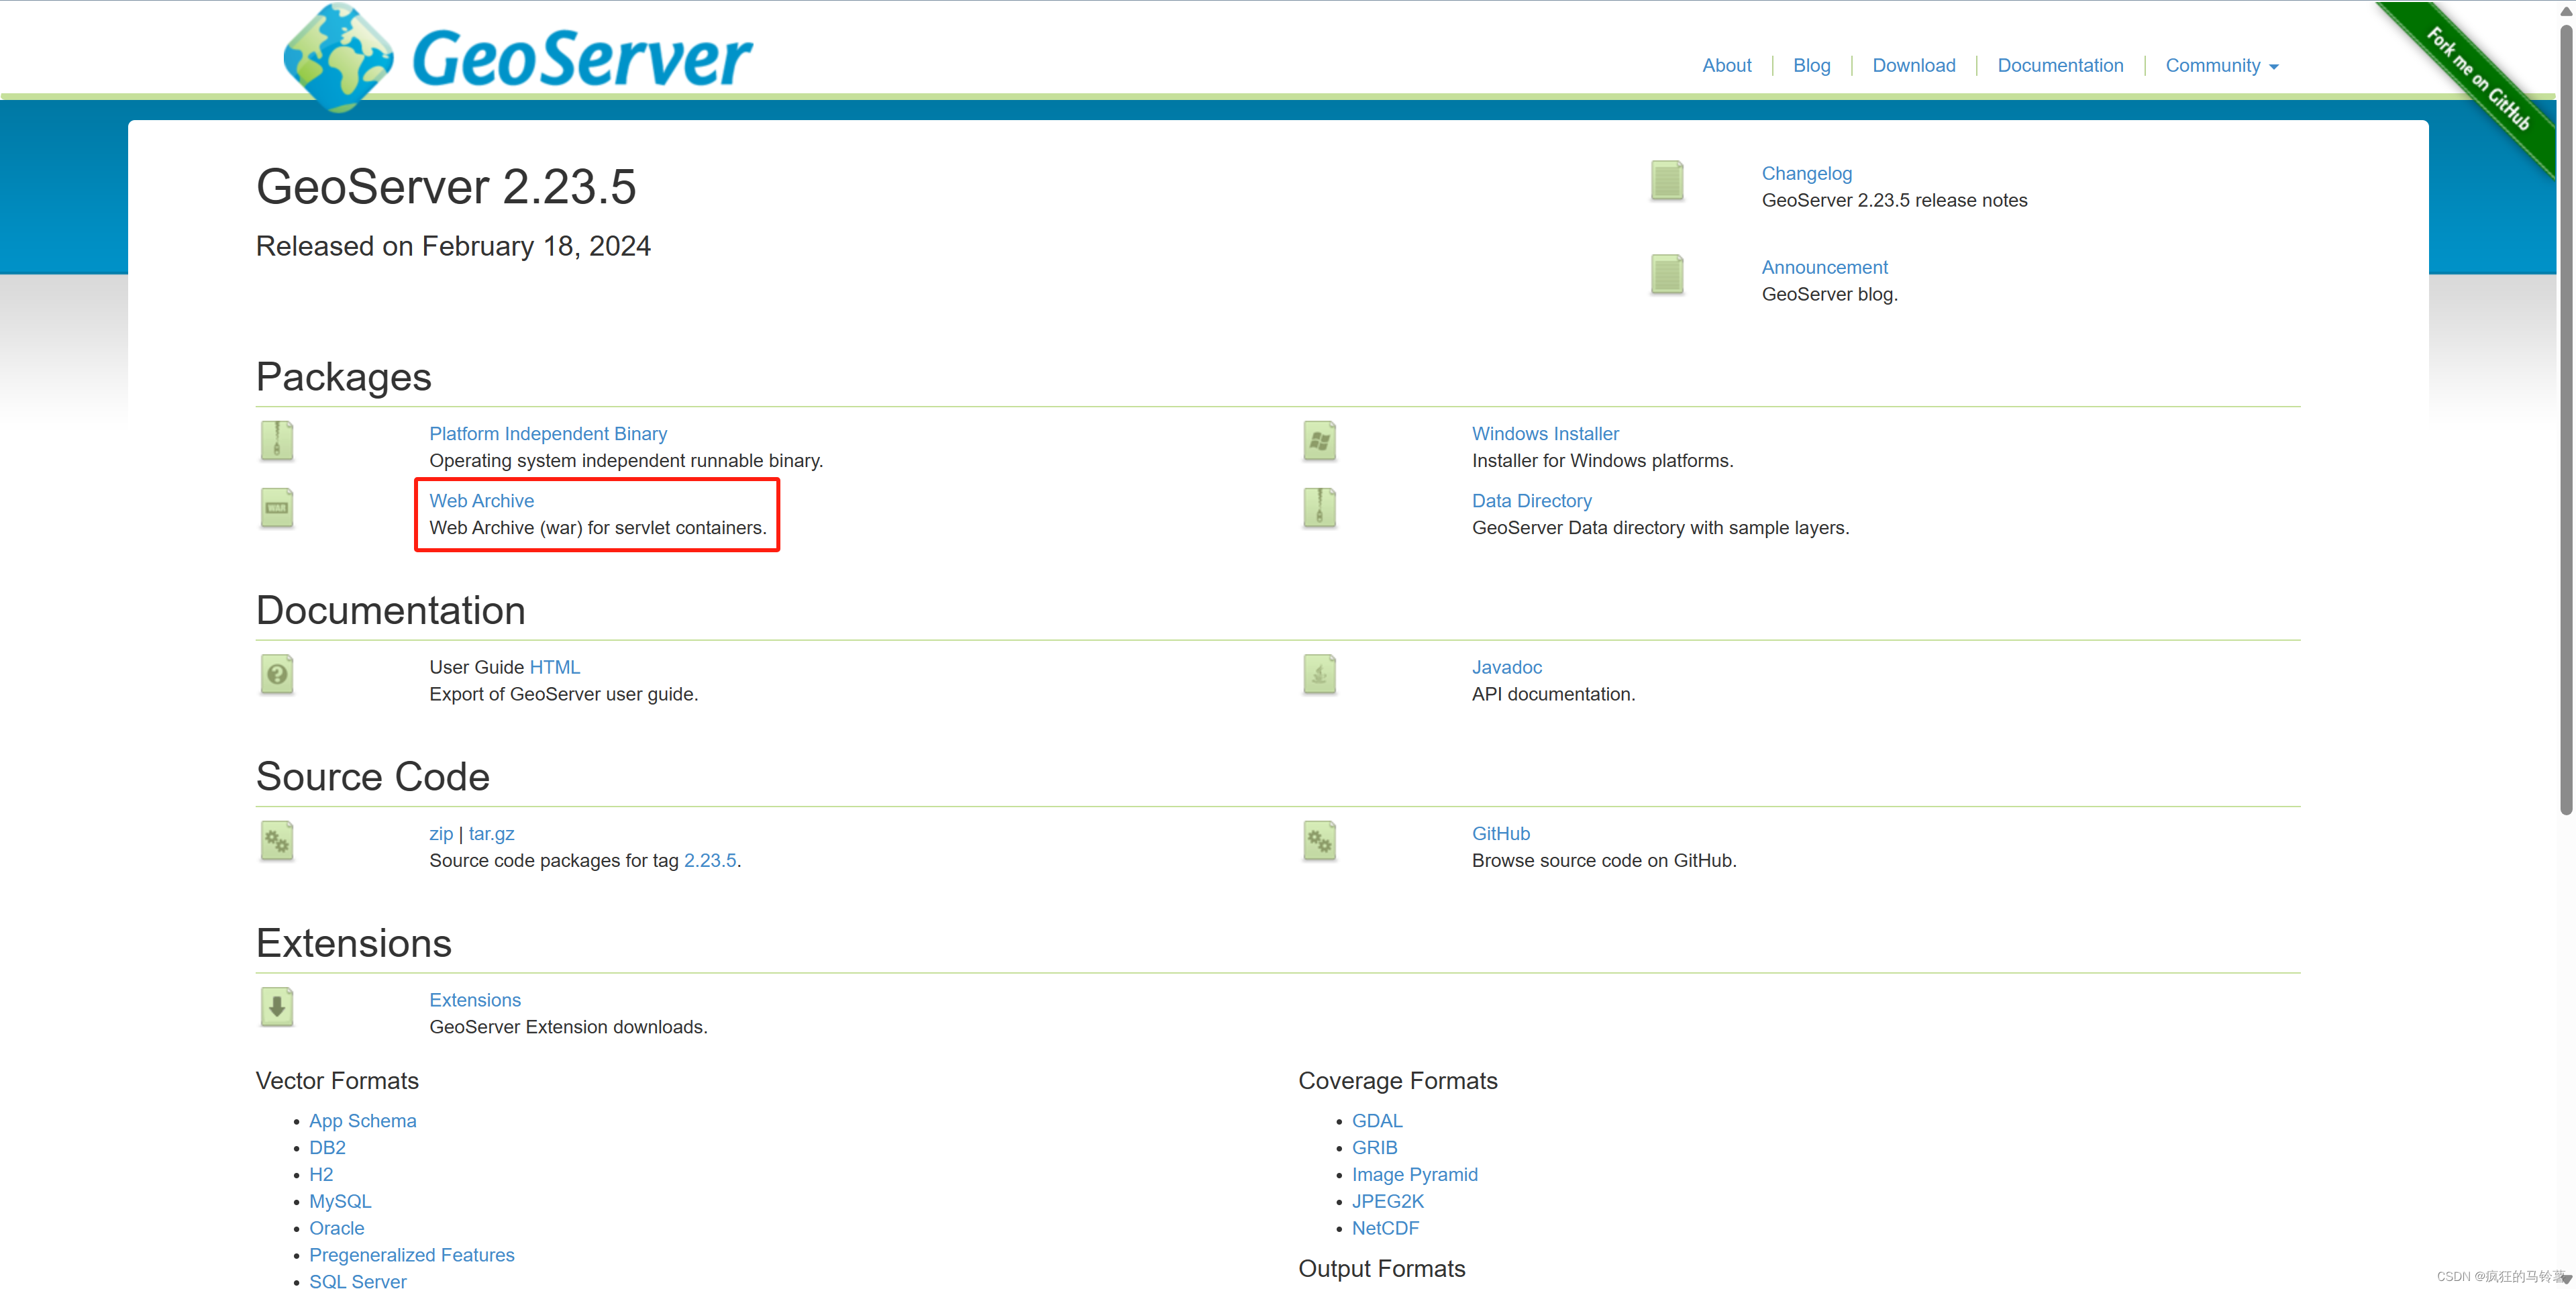This screenshot has height=1289, width=2576.
Task: Click the Extensions download arrow icon
Action: 277,1007
